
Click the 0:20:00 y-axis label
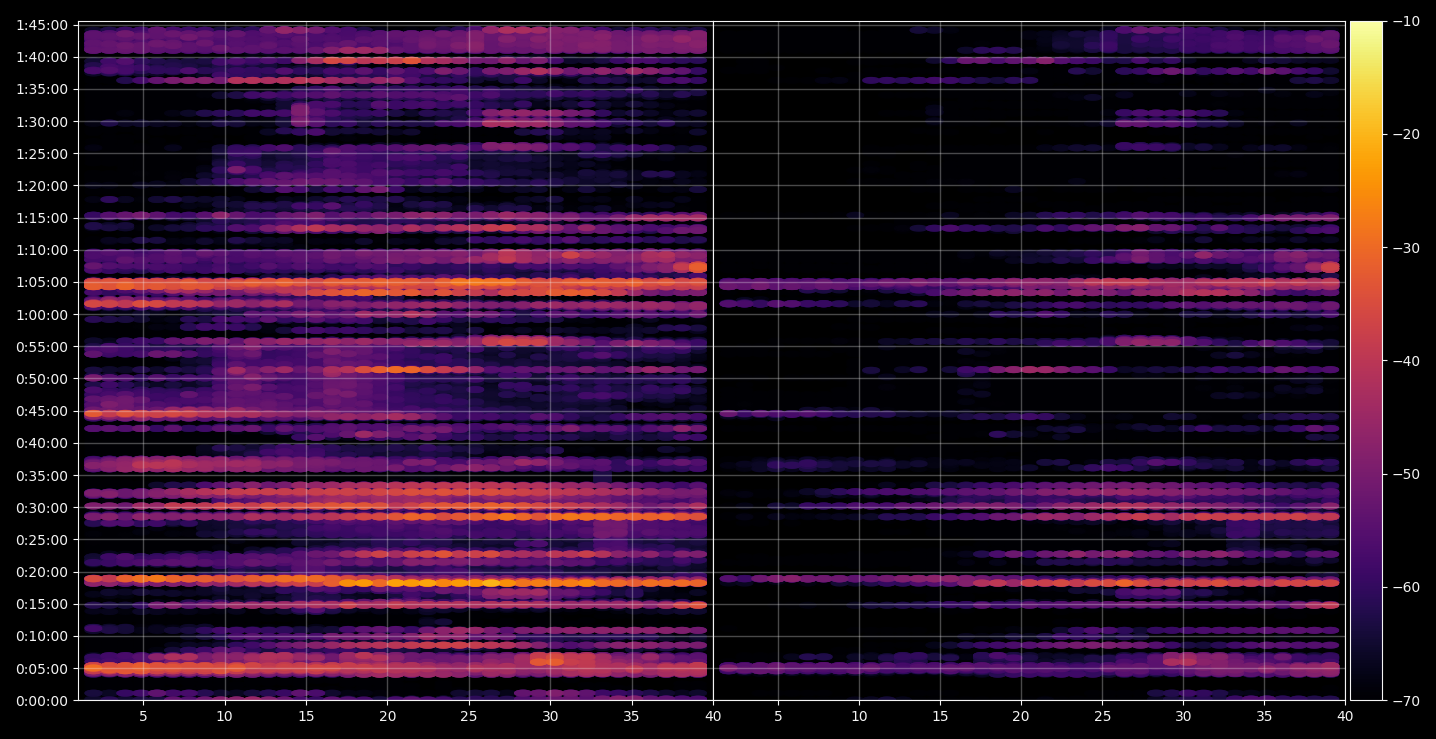[42, 572]
